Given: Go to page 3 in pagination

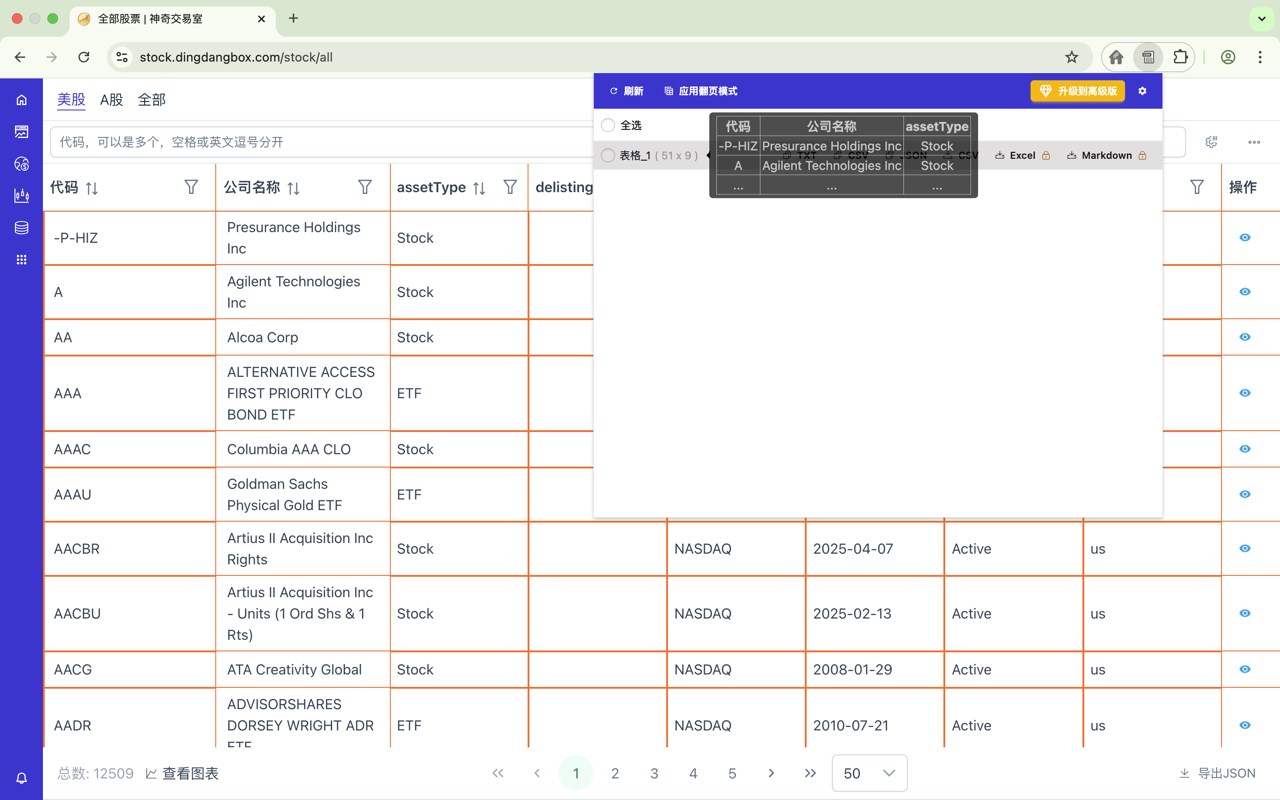Looking at the screenshot, I should tap(654, 773).
